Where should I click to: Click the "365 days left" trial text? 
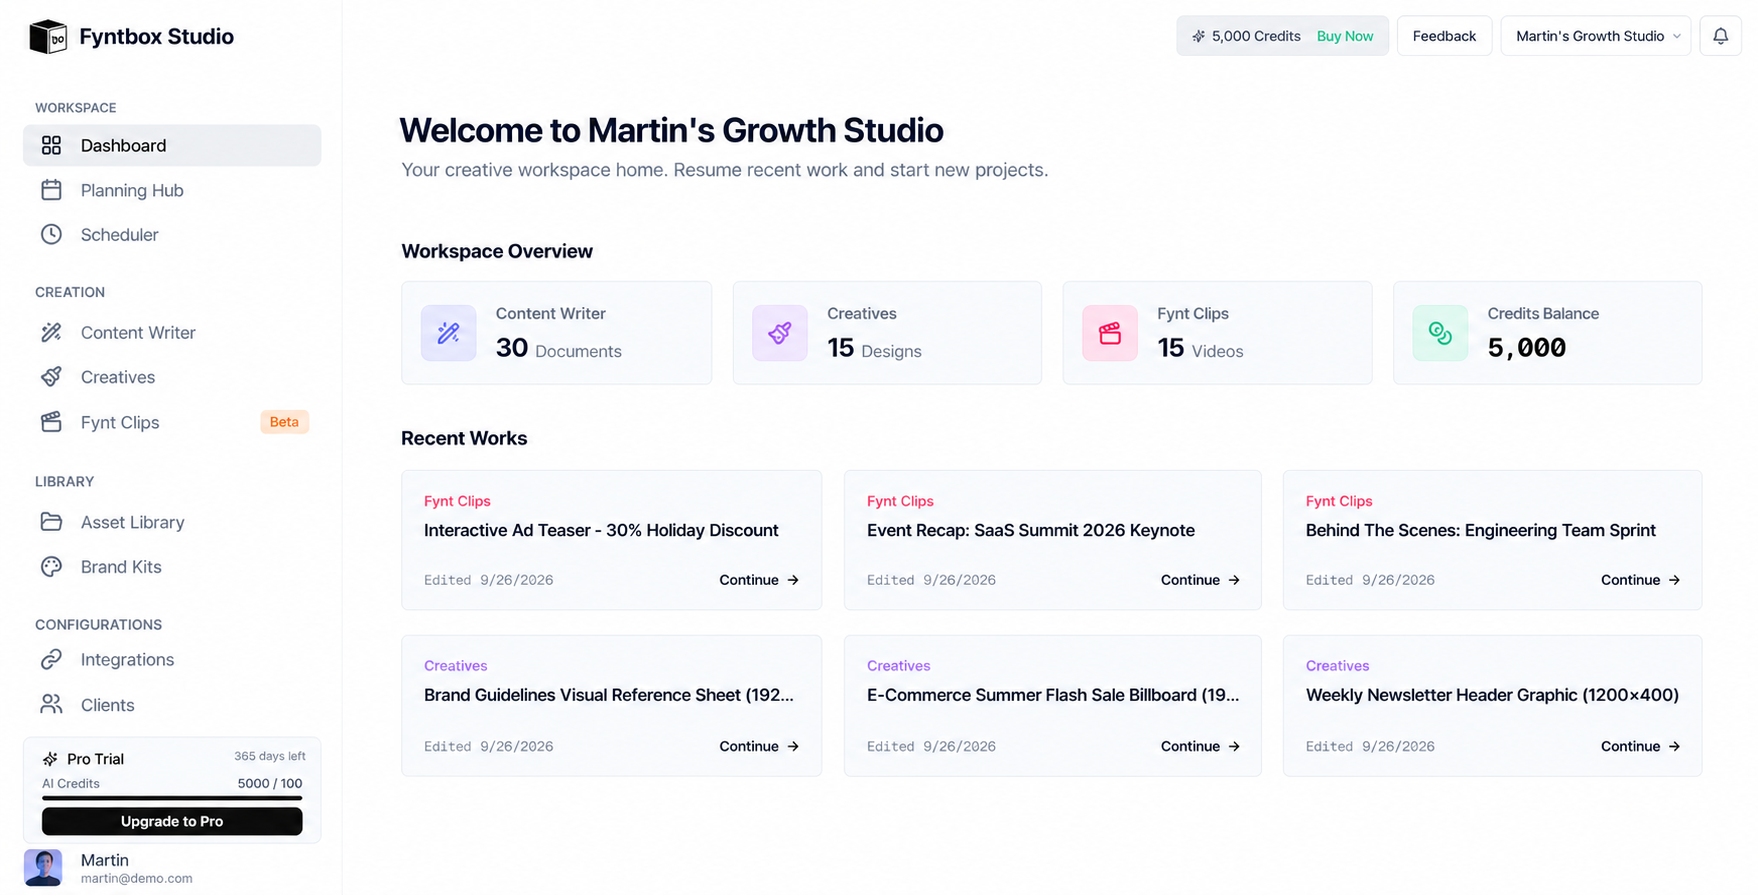click(x=270, y=756)
